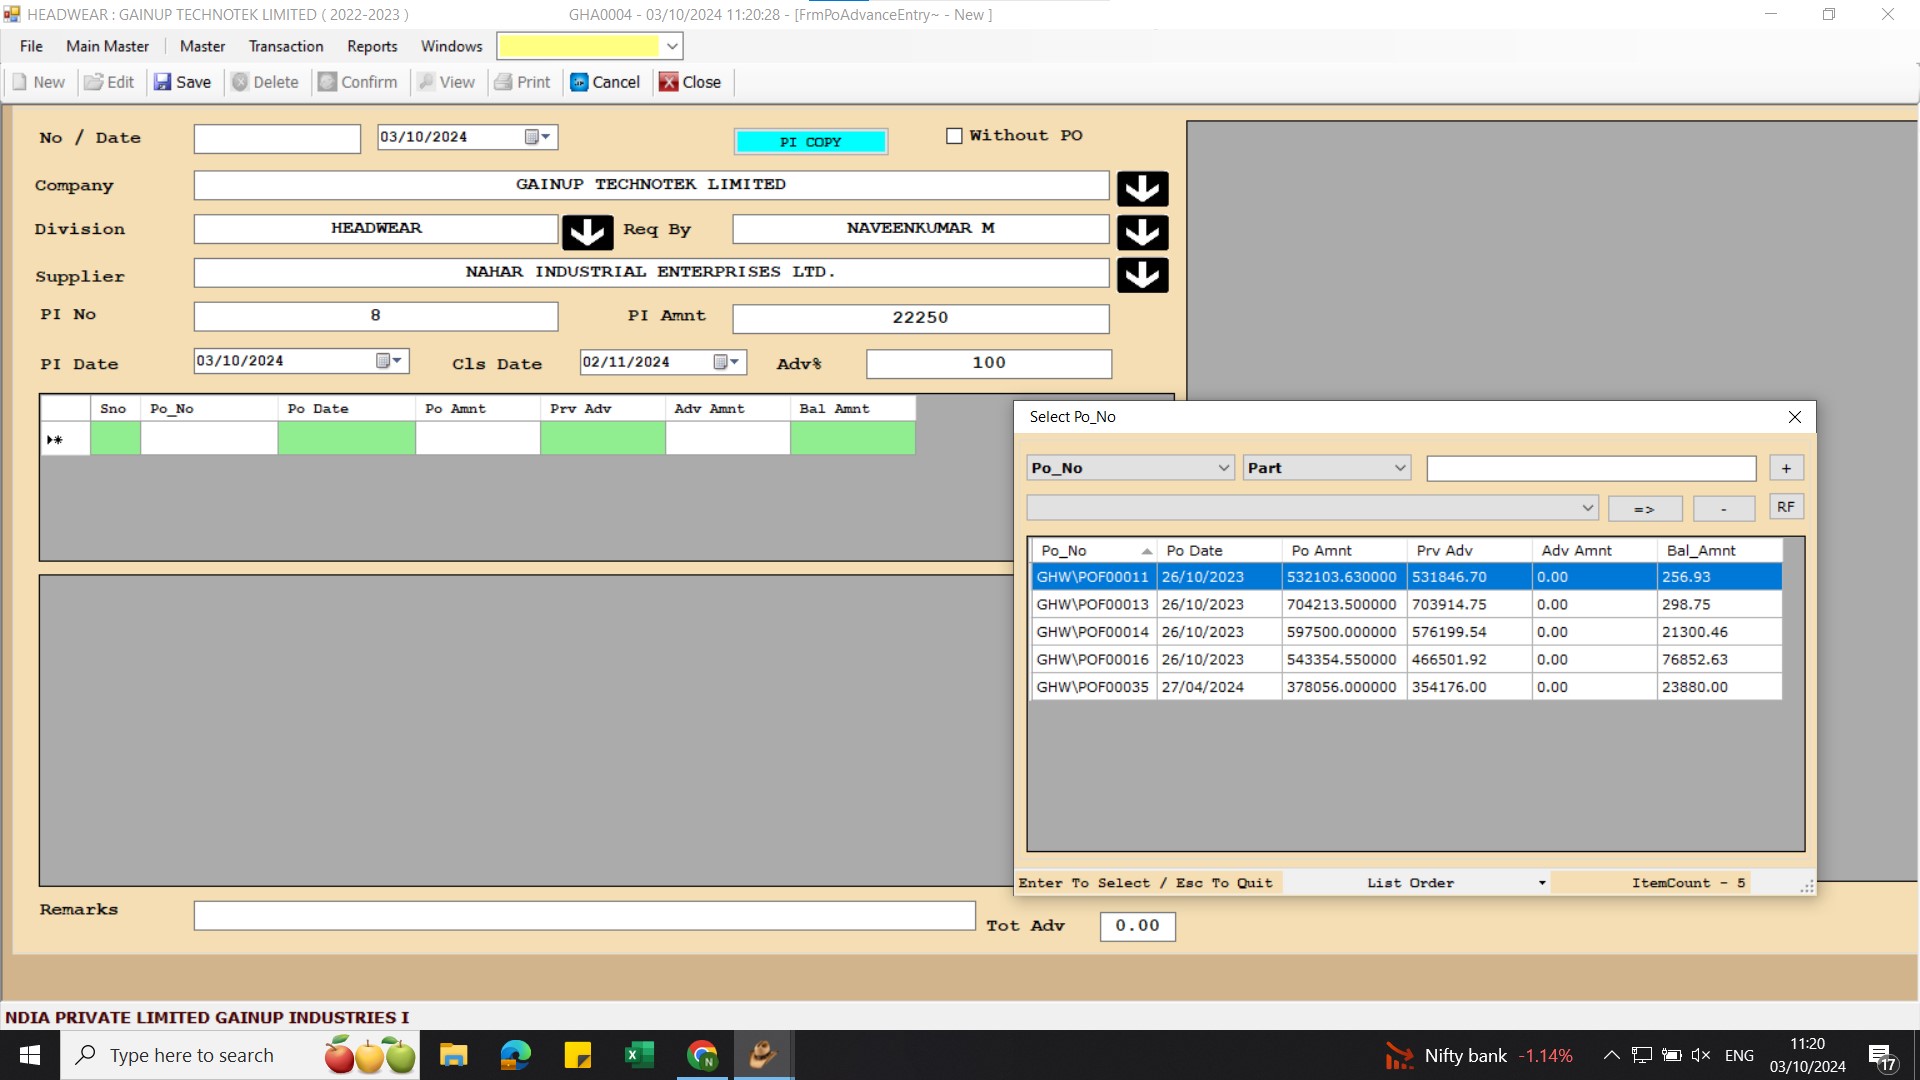Viewport: 1920px width, 1080px height.
Task: Expand the Po_No filter field dropdown
Action: (x=1223, y=468)
